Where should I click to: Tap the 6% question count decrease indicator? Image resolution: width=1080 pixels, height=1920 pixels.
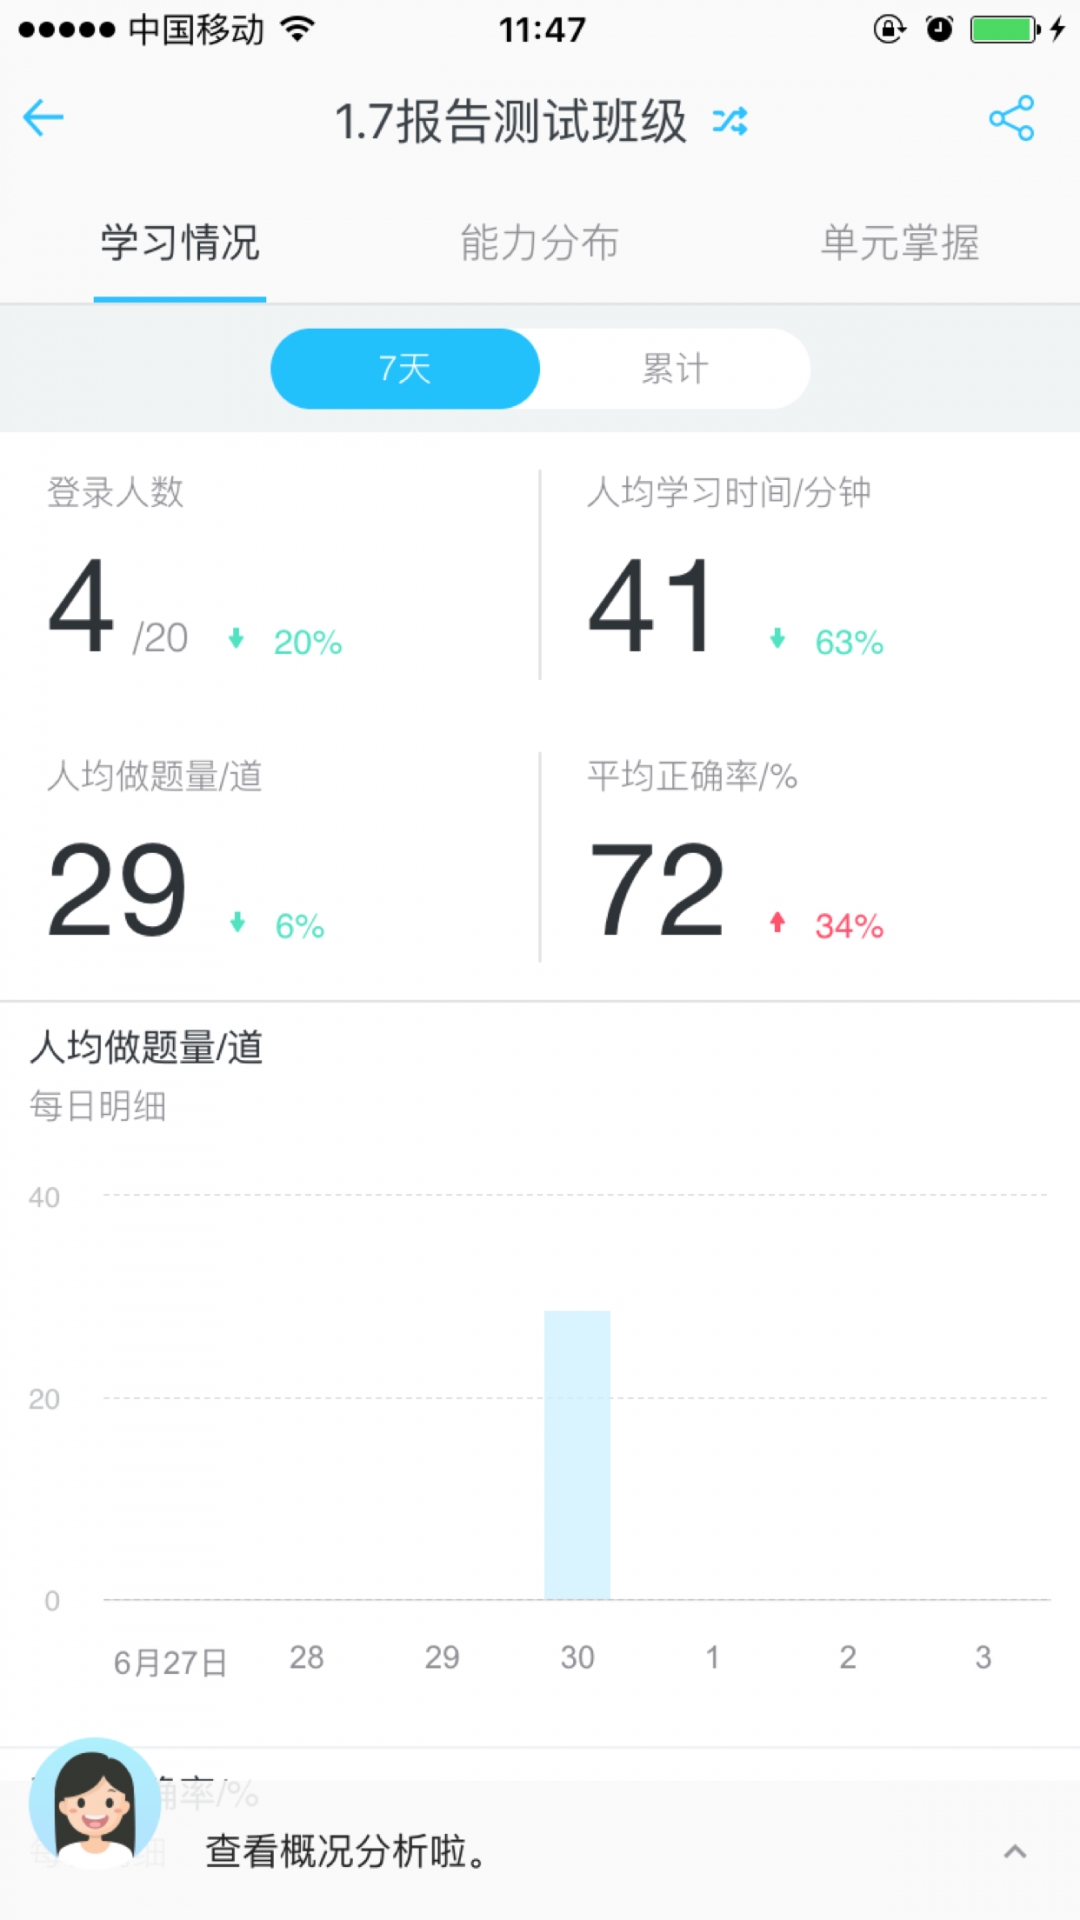276,925
